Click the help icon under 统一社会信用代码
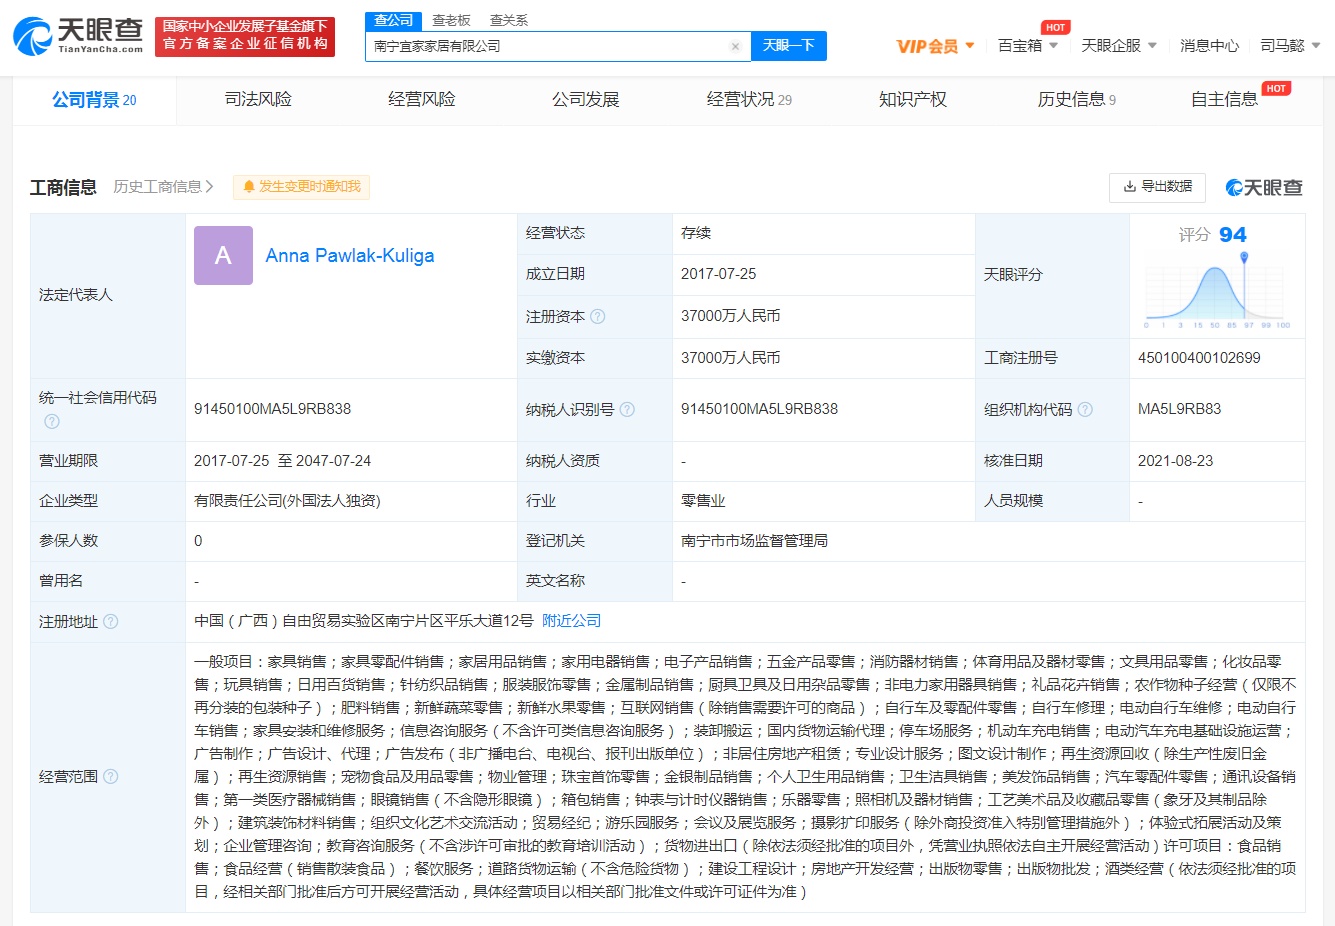Screen dimensions: 1335x926 (x=52, y=422)
